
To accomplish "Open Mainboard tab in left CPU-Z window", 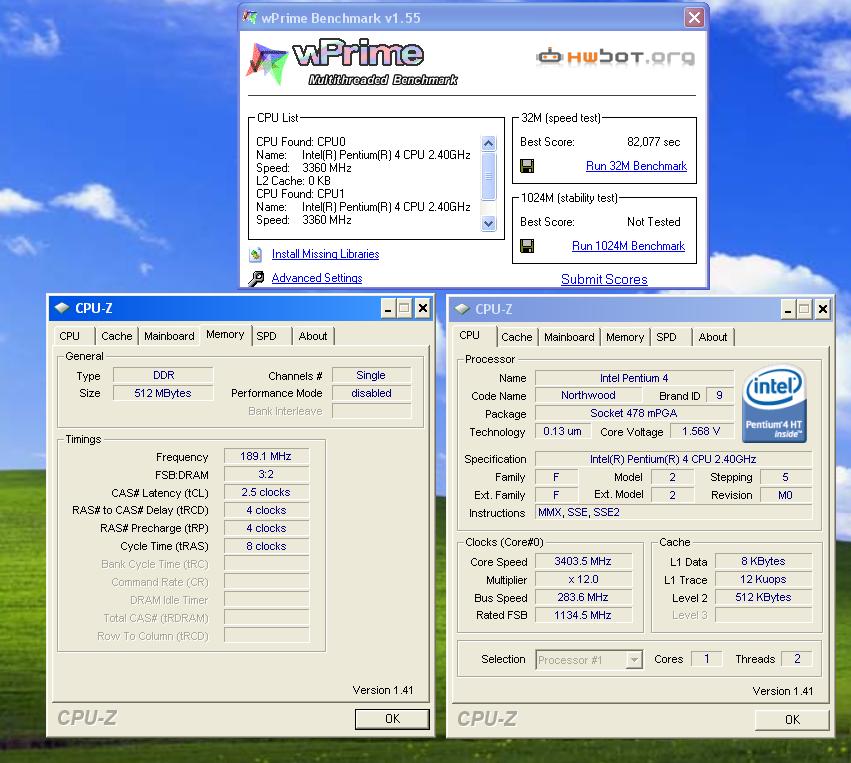I will (169, 336).
